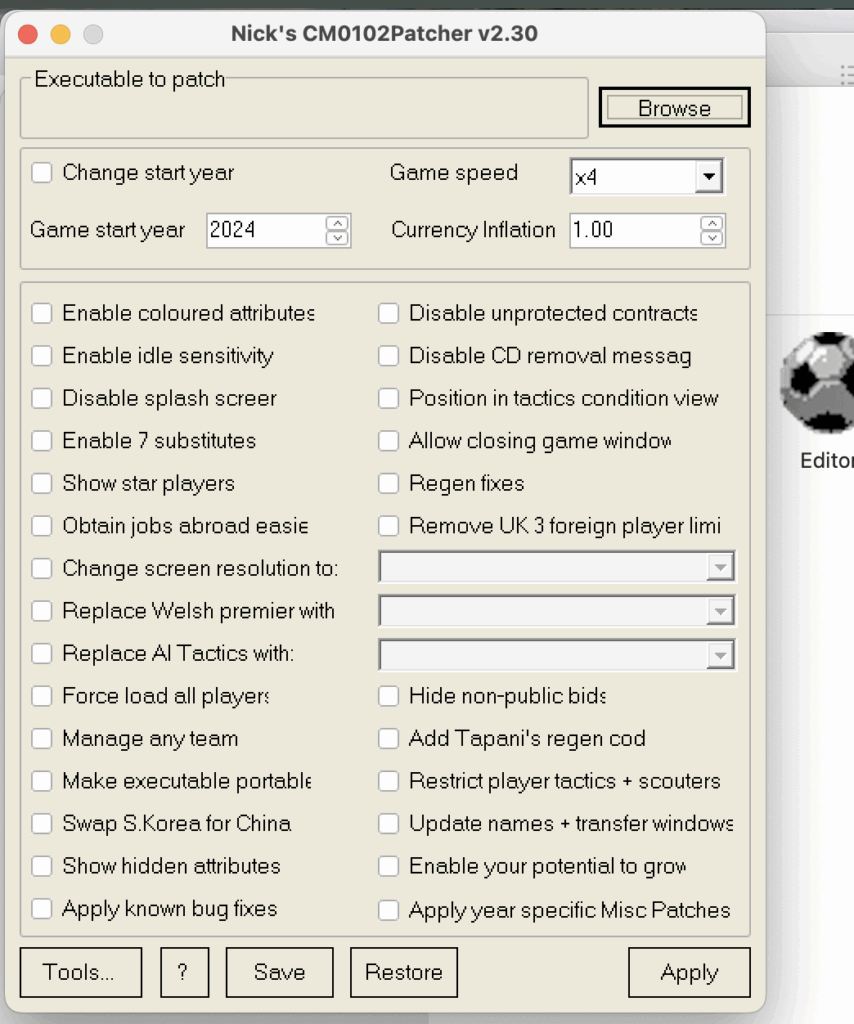Expand the screen resolution dropdown
Screen dimensions: 854x1024
(719, 567)
